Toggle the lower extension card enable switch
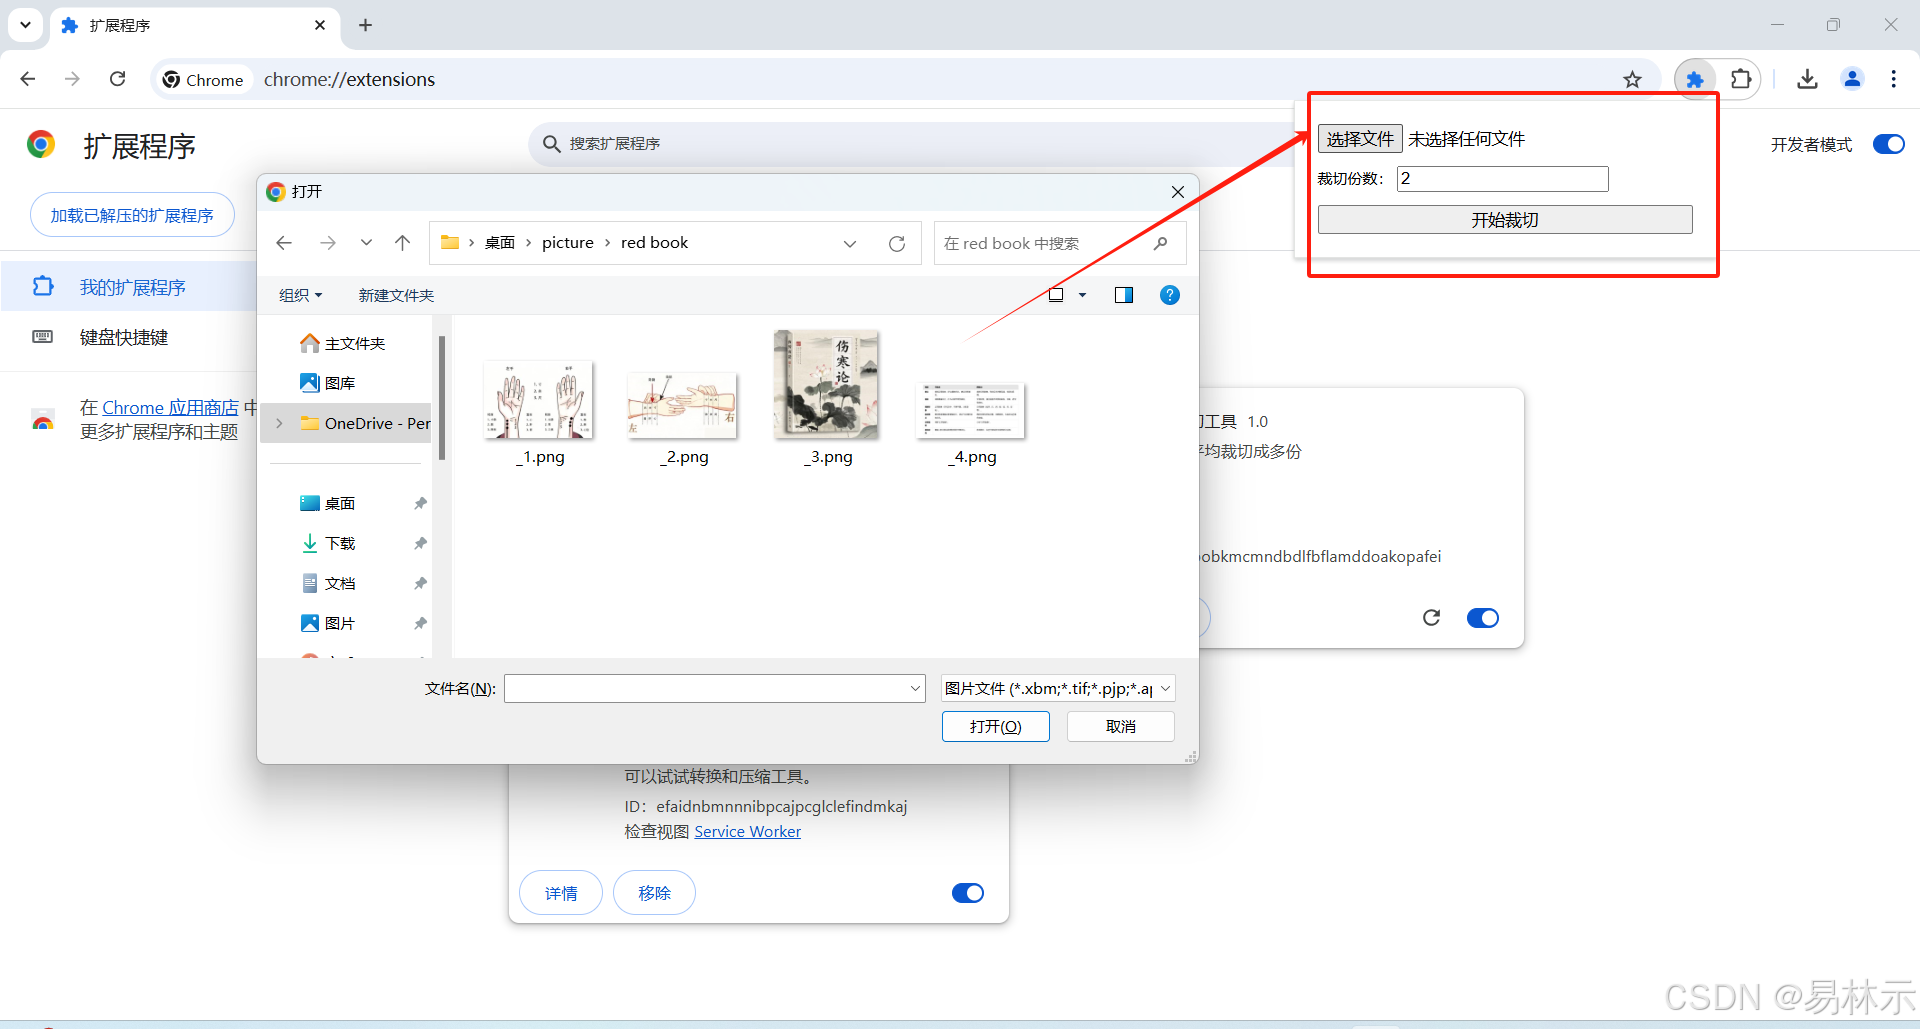Screen dimensions: 1920x1029 pyautogui.click(x=968, y=893)
